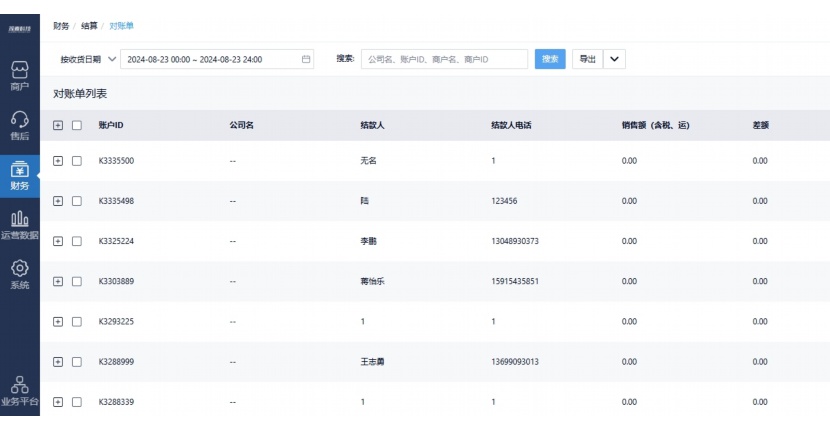The width and height of the screenshot is (830, 430).
Task: Expand the dropdown arrow next to 导出
Action: pos(614,59)
